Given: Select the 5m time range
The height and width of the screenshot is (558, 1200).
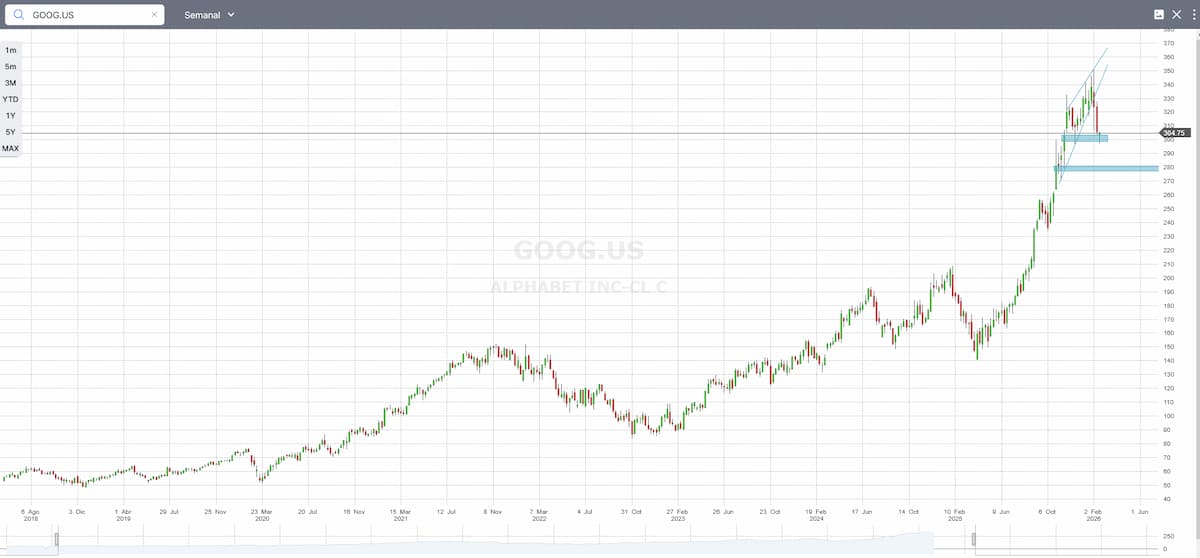Looking at the screenshot, I should [10, 66].
